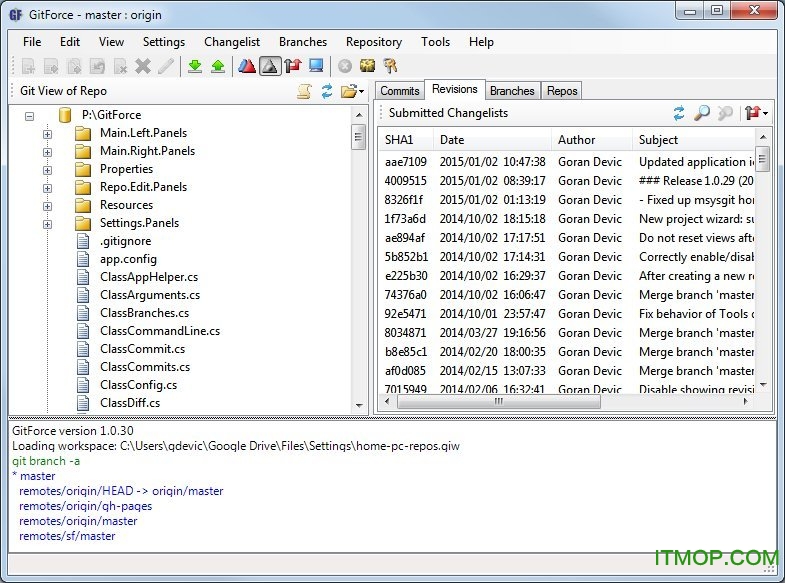Select the Revisions tab
The width and height of the screenshot is (785, 583).
455,89
